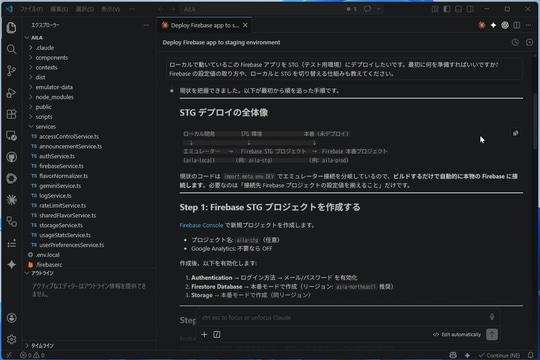Expand the .claude folder
Image resolution: width=540 pixels, height=360 pixels.
coord(44,48)
